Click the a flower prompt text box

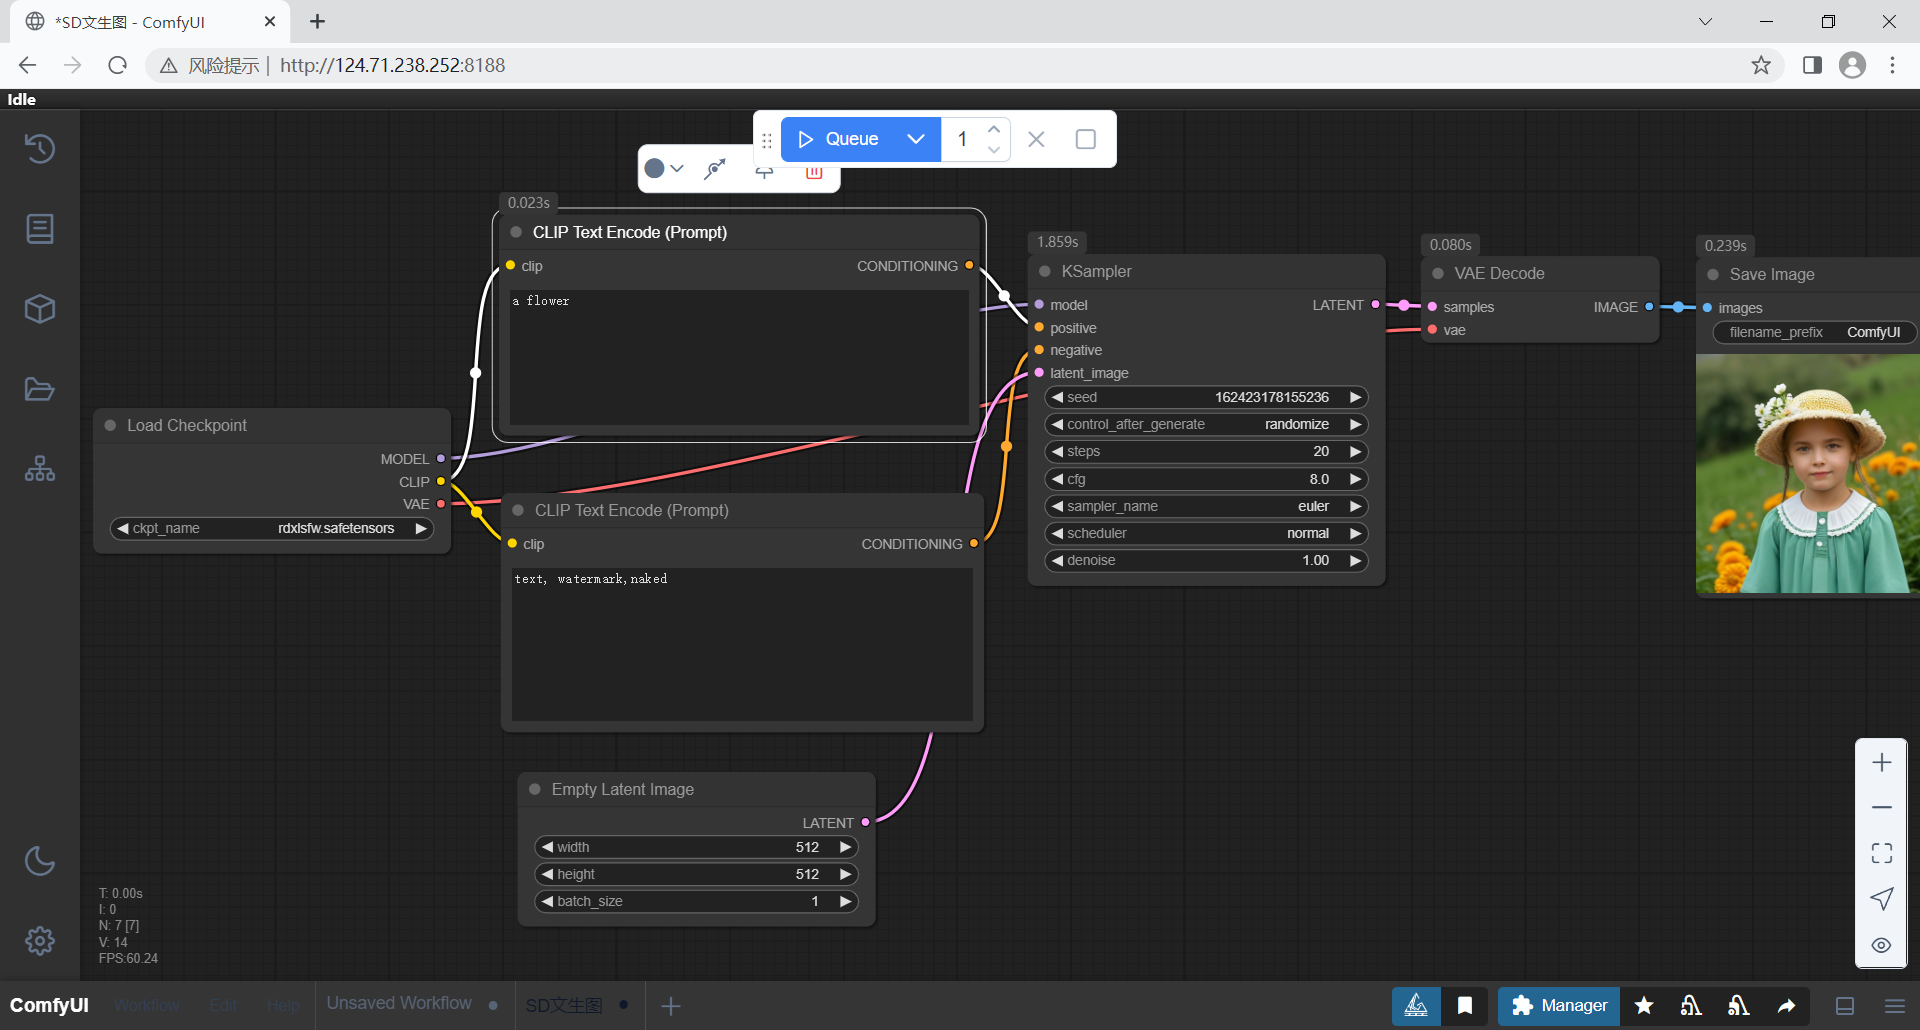(x=740, y=357)
